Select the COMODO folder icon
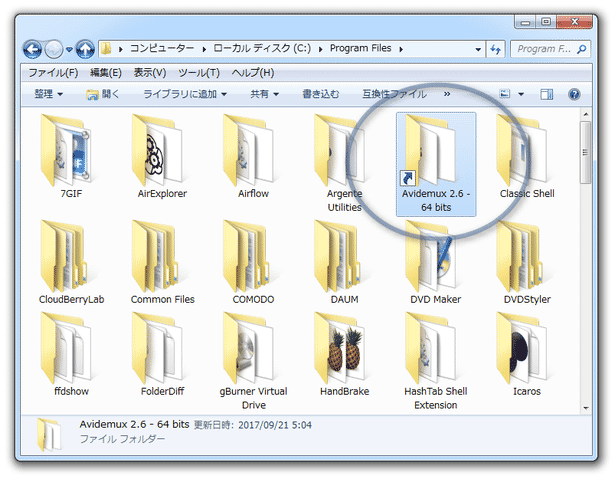This screenshot has width=615, height=479. tap(247, 257)
